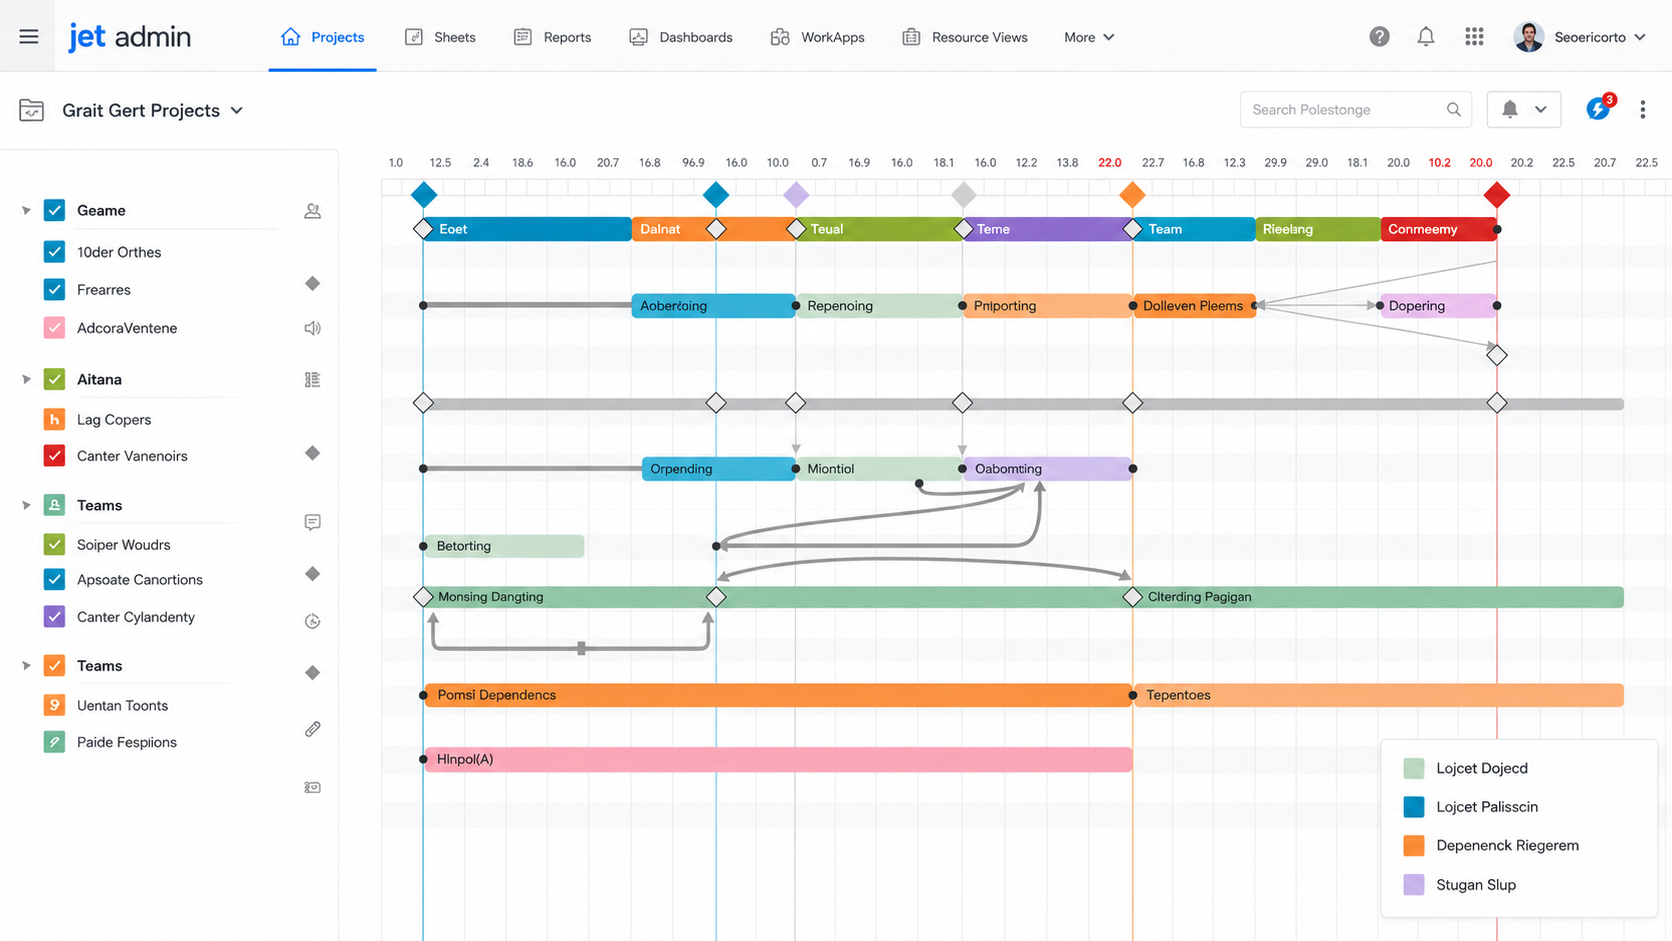Open the WorkApps tab

tap(818, 37)
